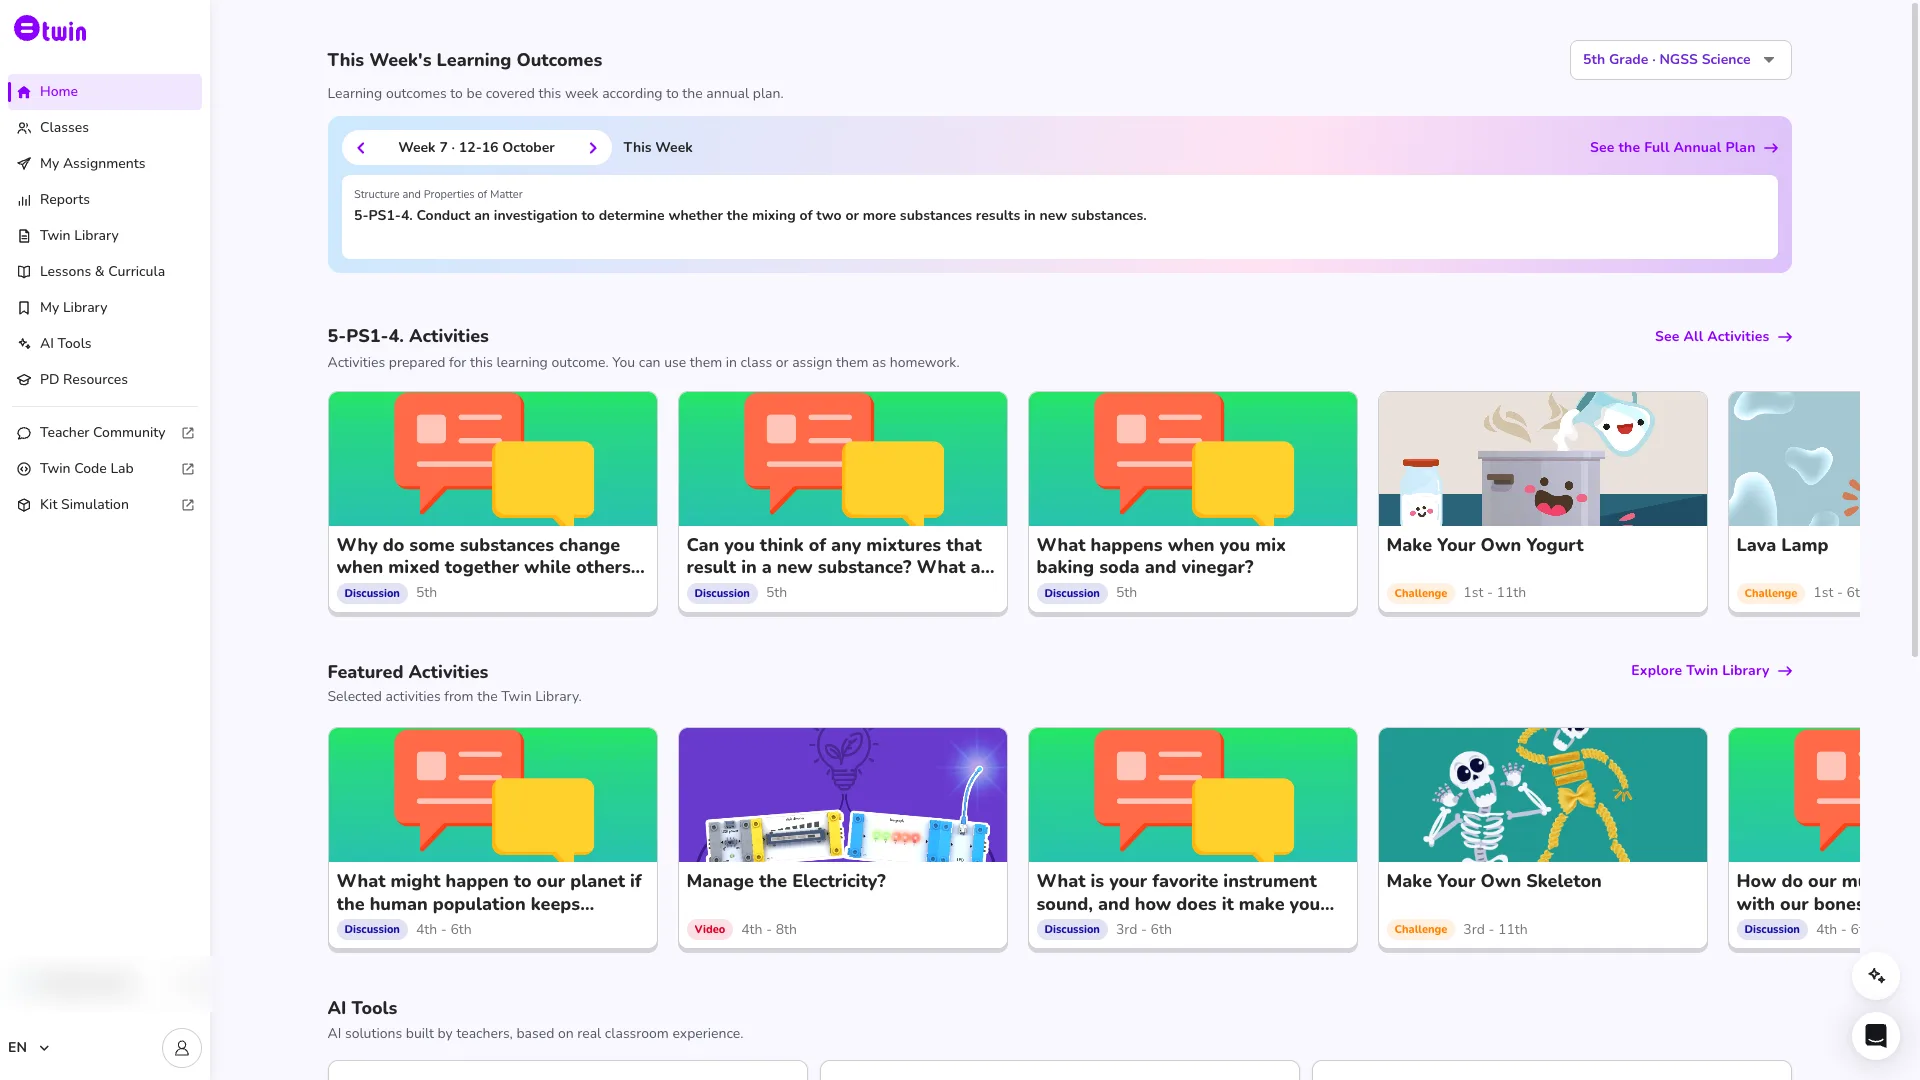The width and height of the screenshot is (1920, 1080).
Task: Click the Twin Library document icon
Action: (x=24, y=236)
